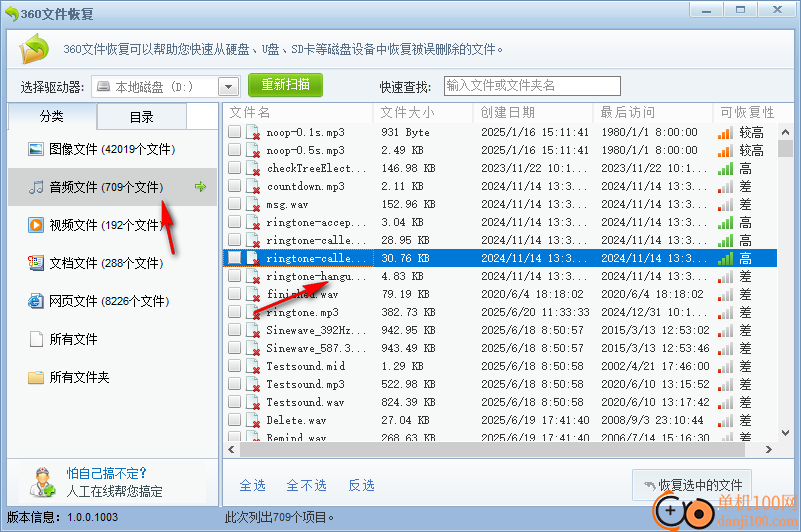
Task: Click the 重新扫描 rescan button
Action: [x=286, y=85]
